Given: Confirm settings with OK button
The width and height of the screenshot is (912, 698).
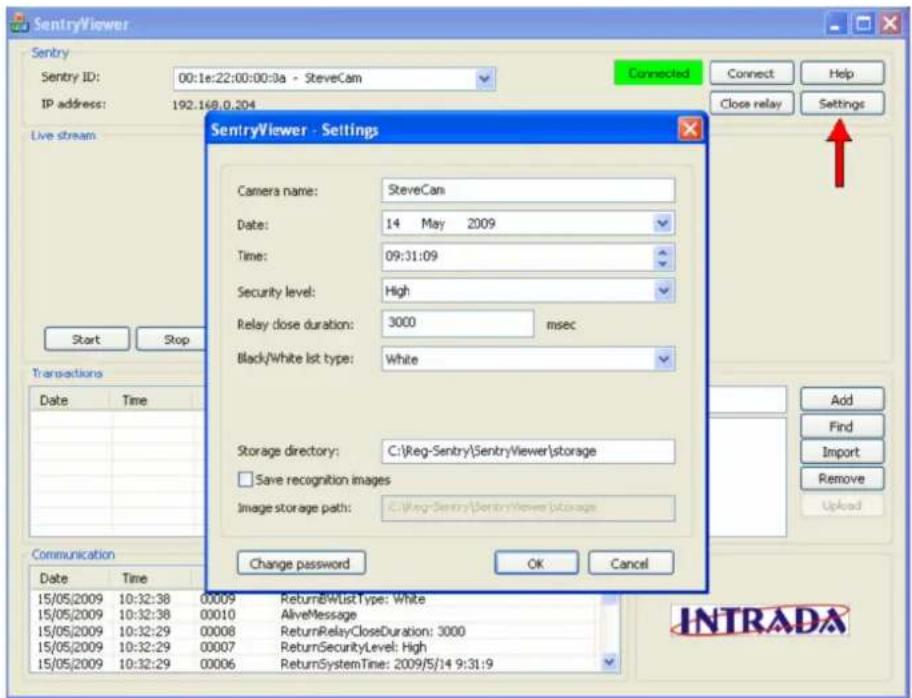Looking at the screenshot, I should click(x=536, y=563).
